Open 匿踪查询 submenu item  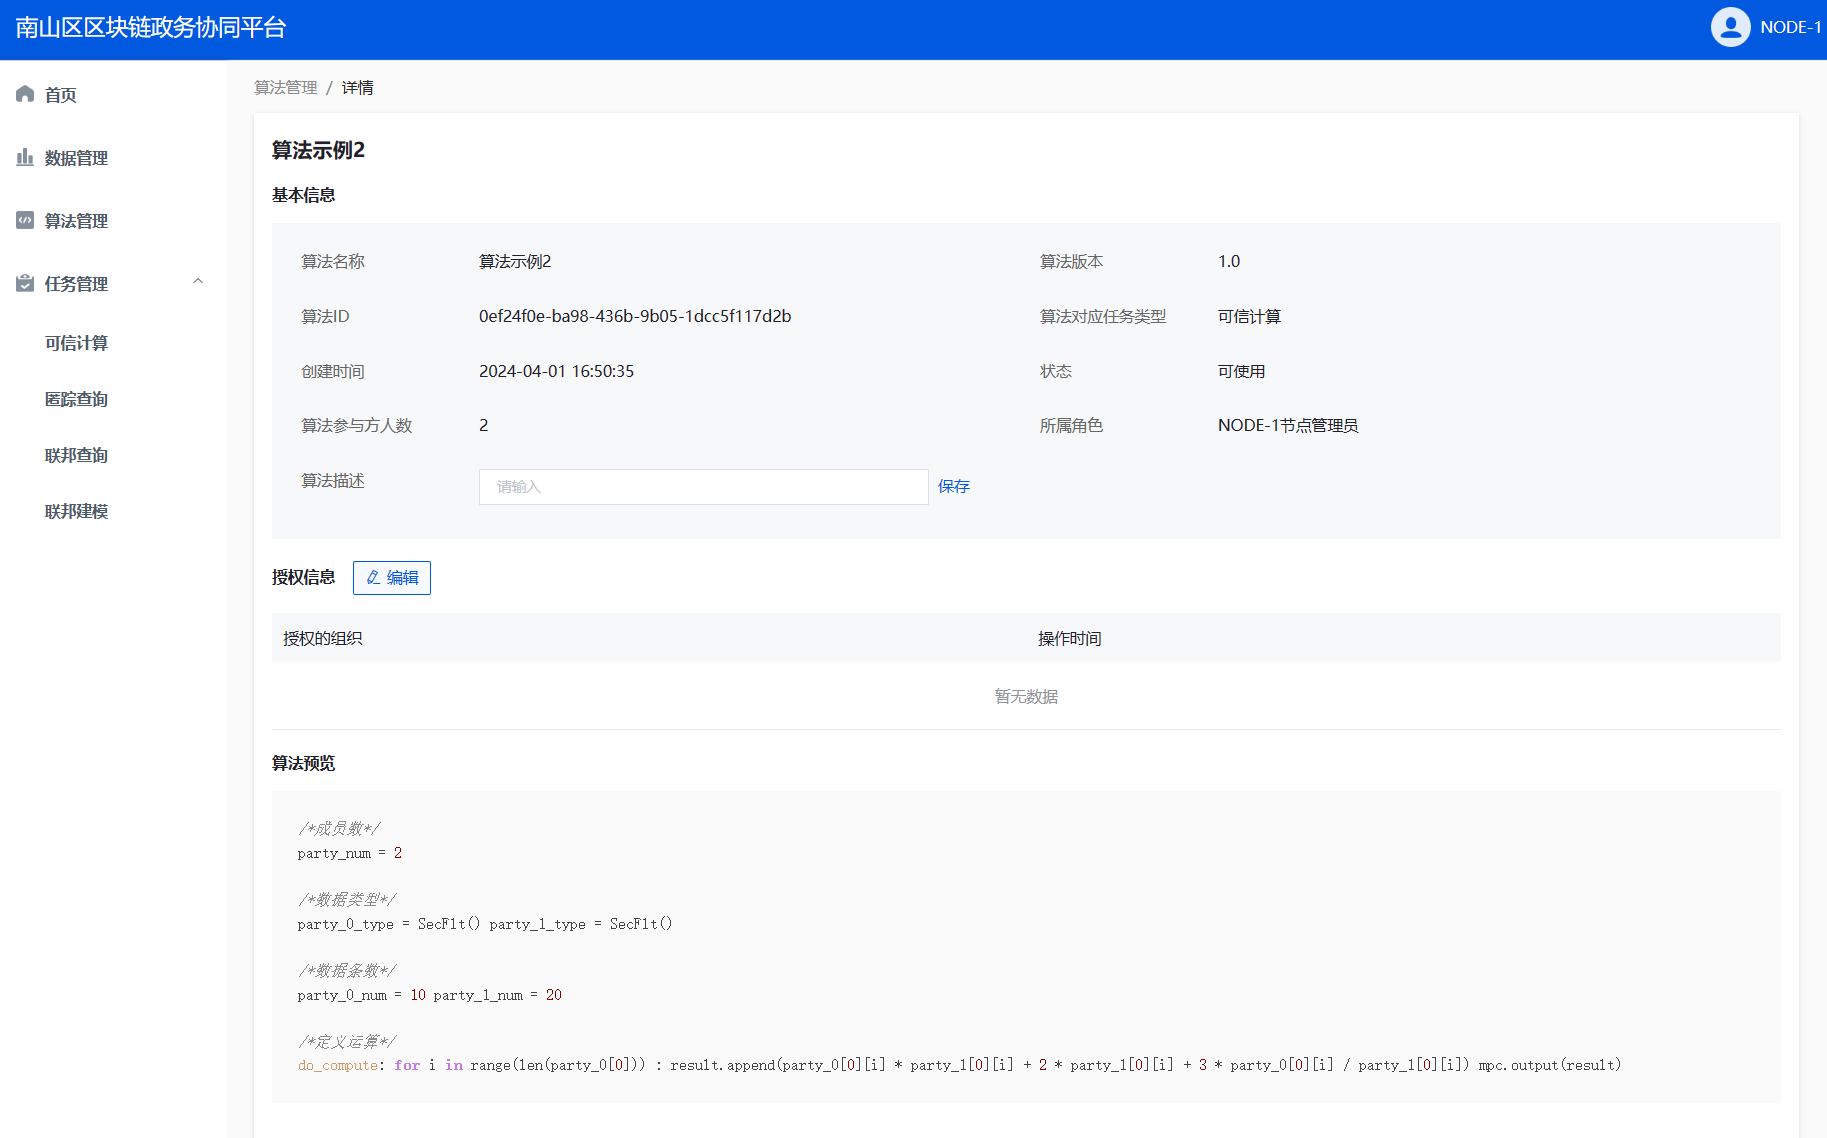tap(76, 399)
